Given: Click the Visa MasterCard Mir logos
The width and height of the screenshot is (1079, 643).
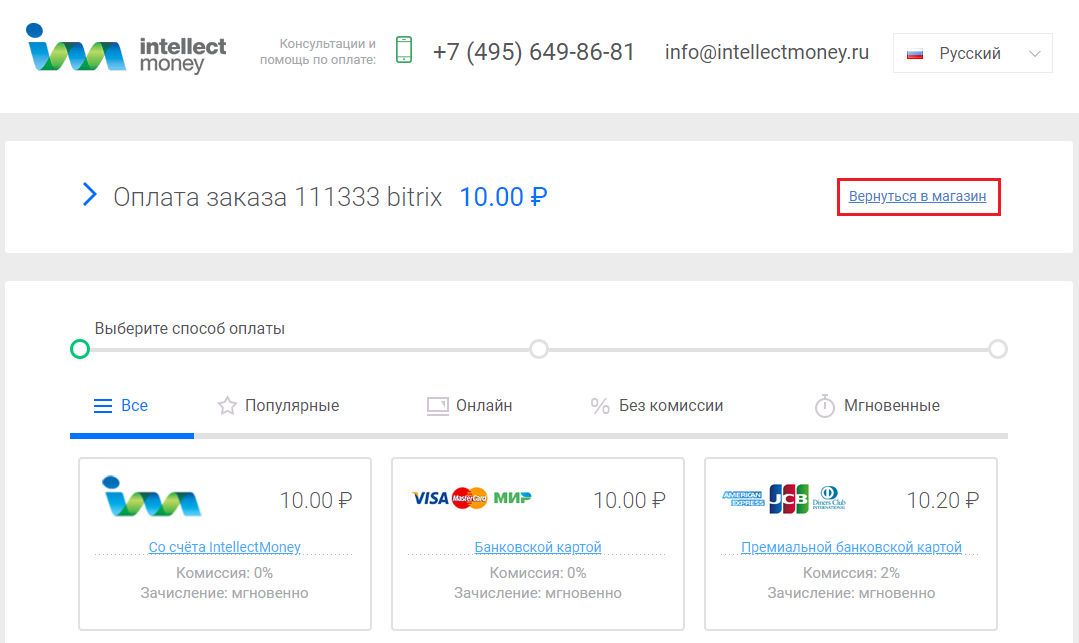Looking at the screenshot, I should pos(471,498).
